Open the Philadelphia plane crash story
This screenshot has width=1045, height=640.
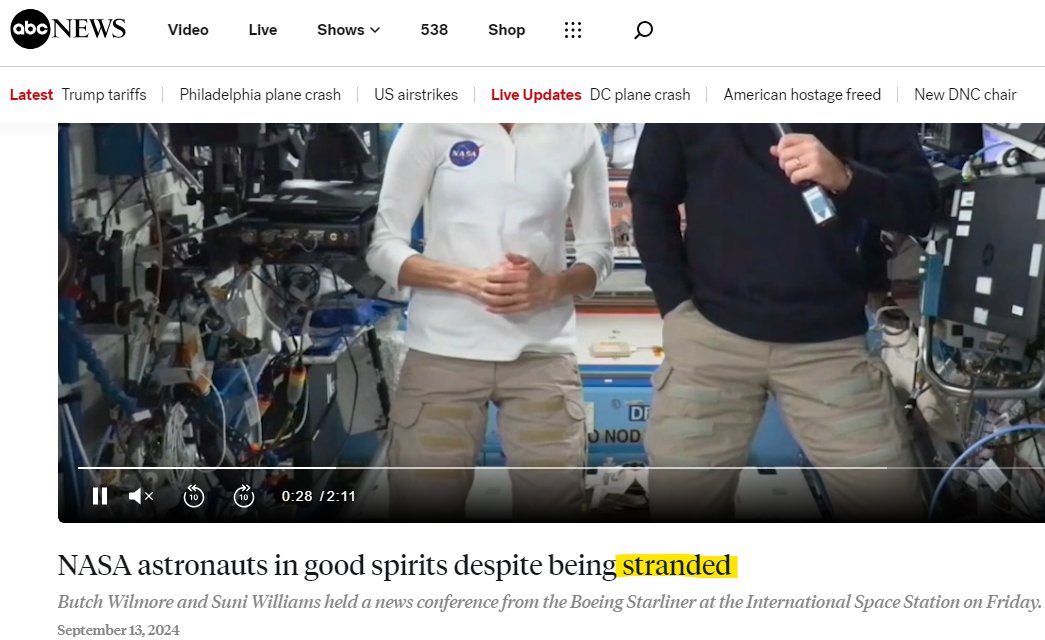pyautogui.click(x=260, y=95)
